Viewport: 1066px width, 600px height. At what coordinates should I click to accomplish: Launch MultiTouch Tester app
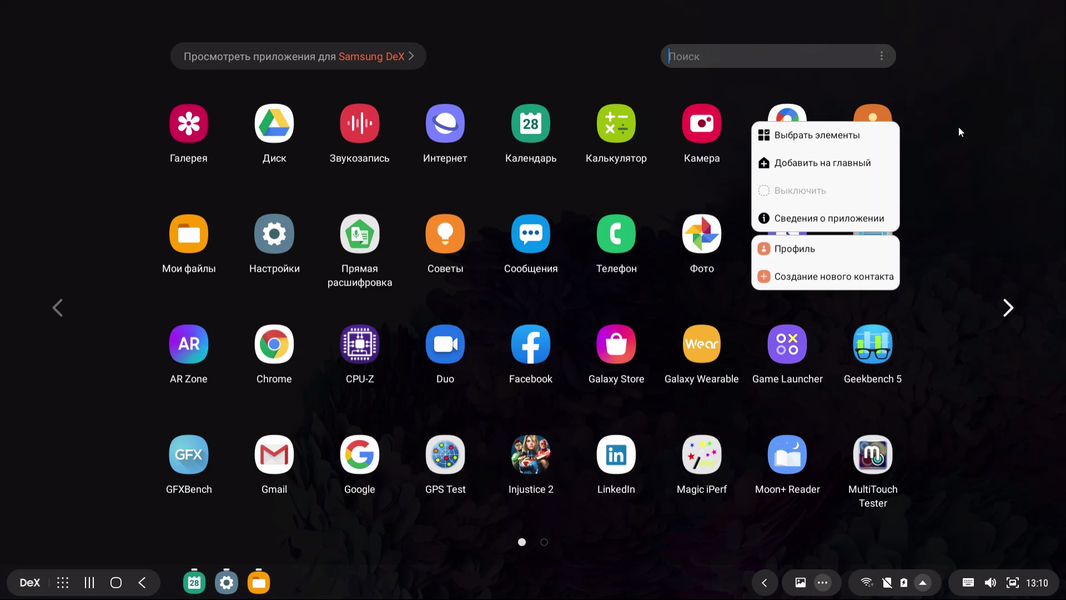click(x=873, y=455)
